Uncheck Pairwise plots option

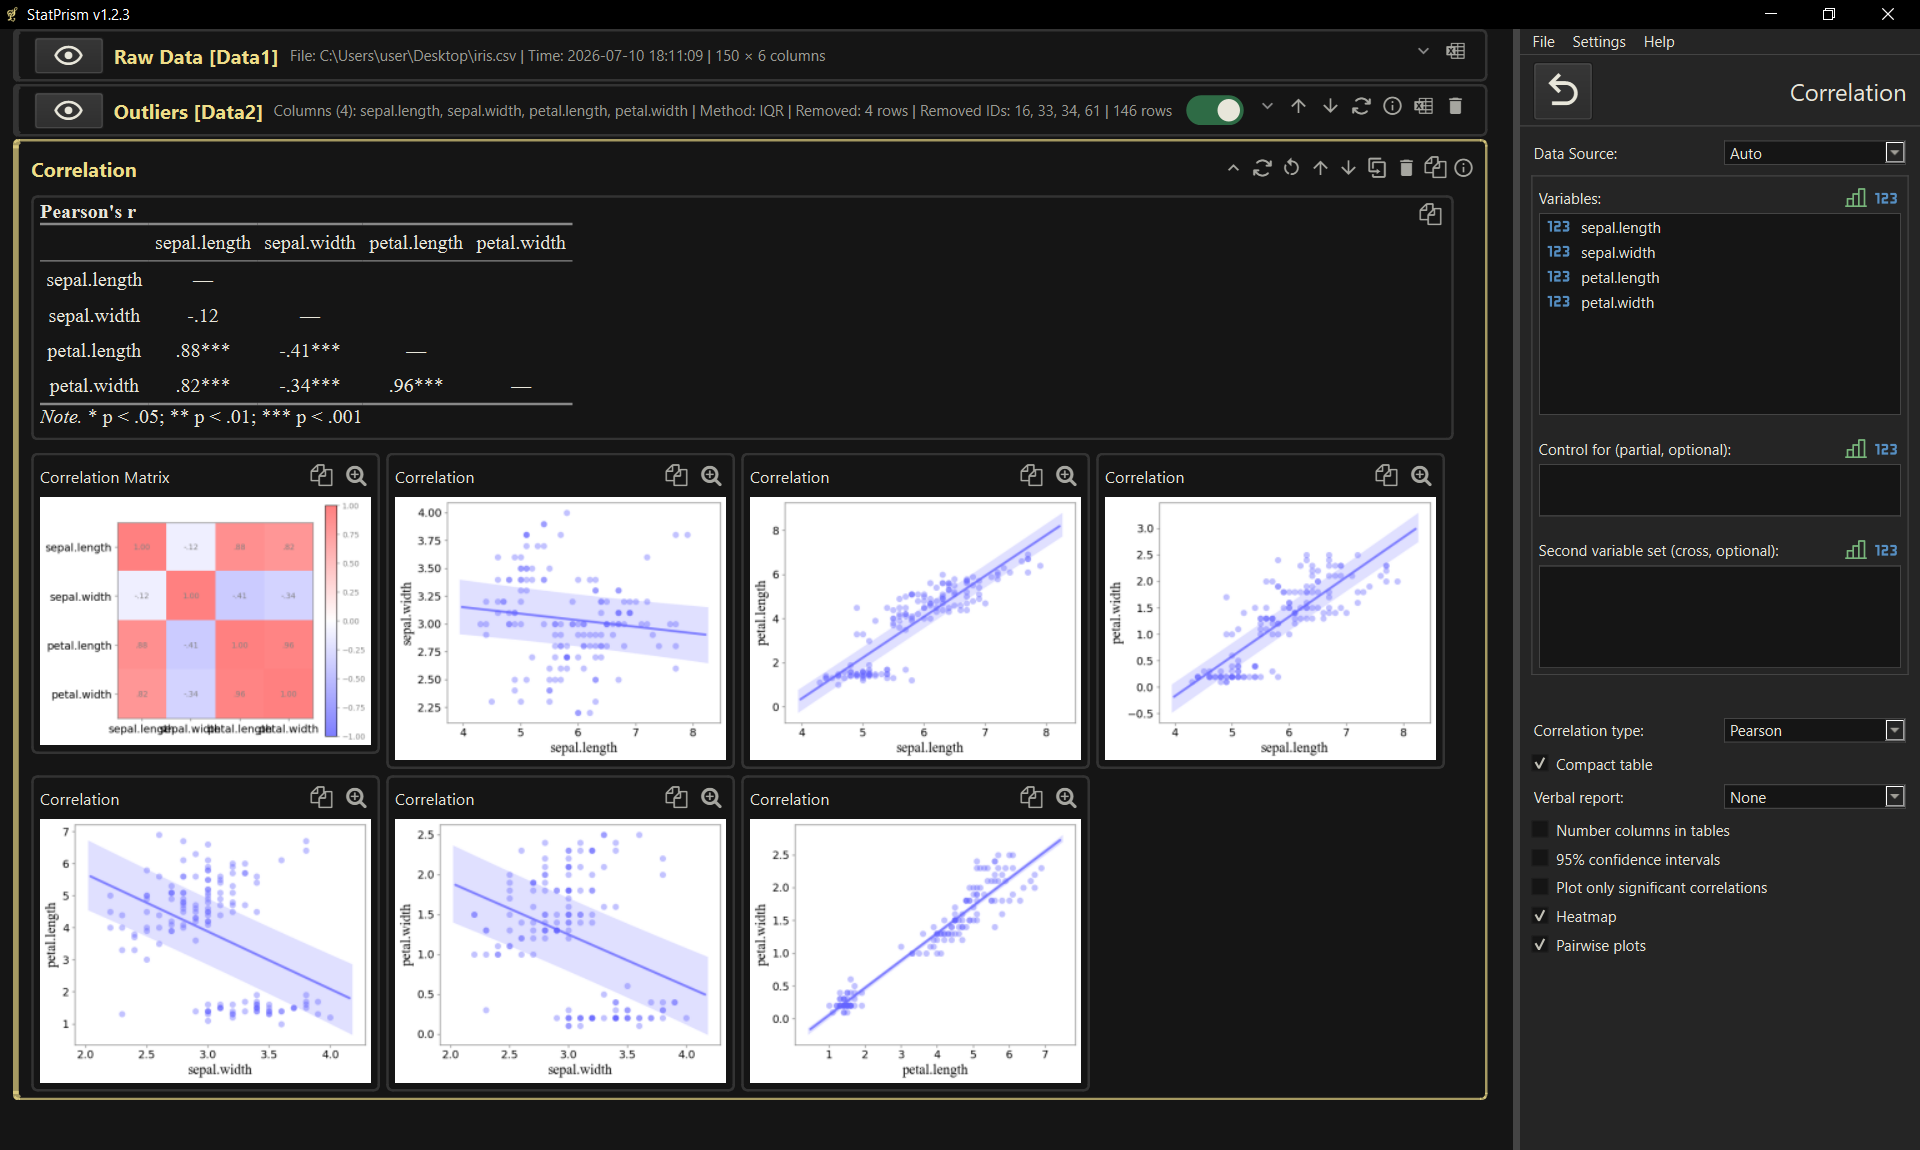1540,945
